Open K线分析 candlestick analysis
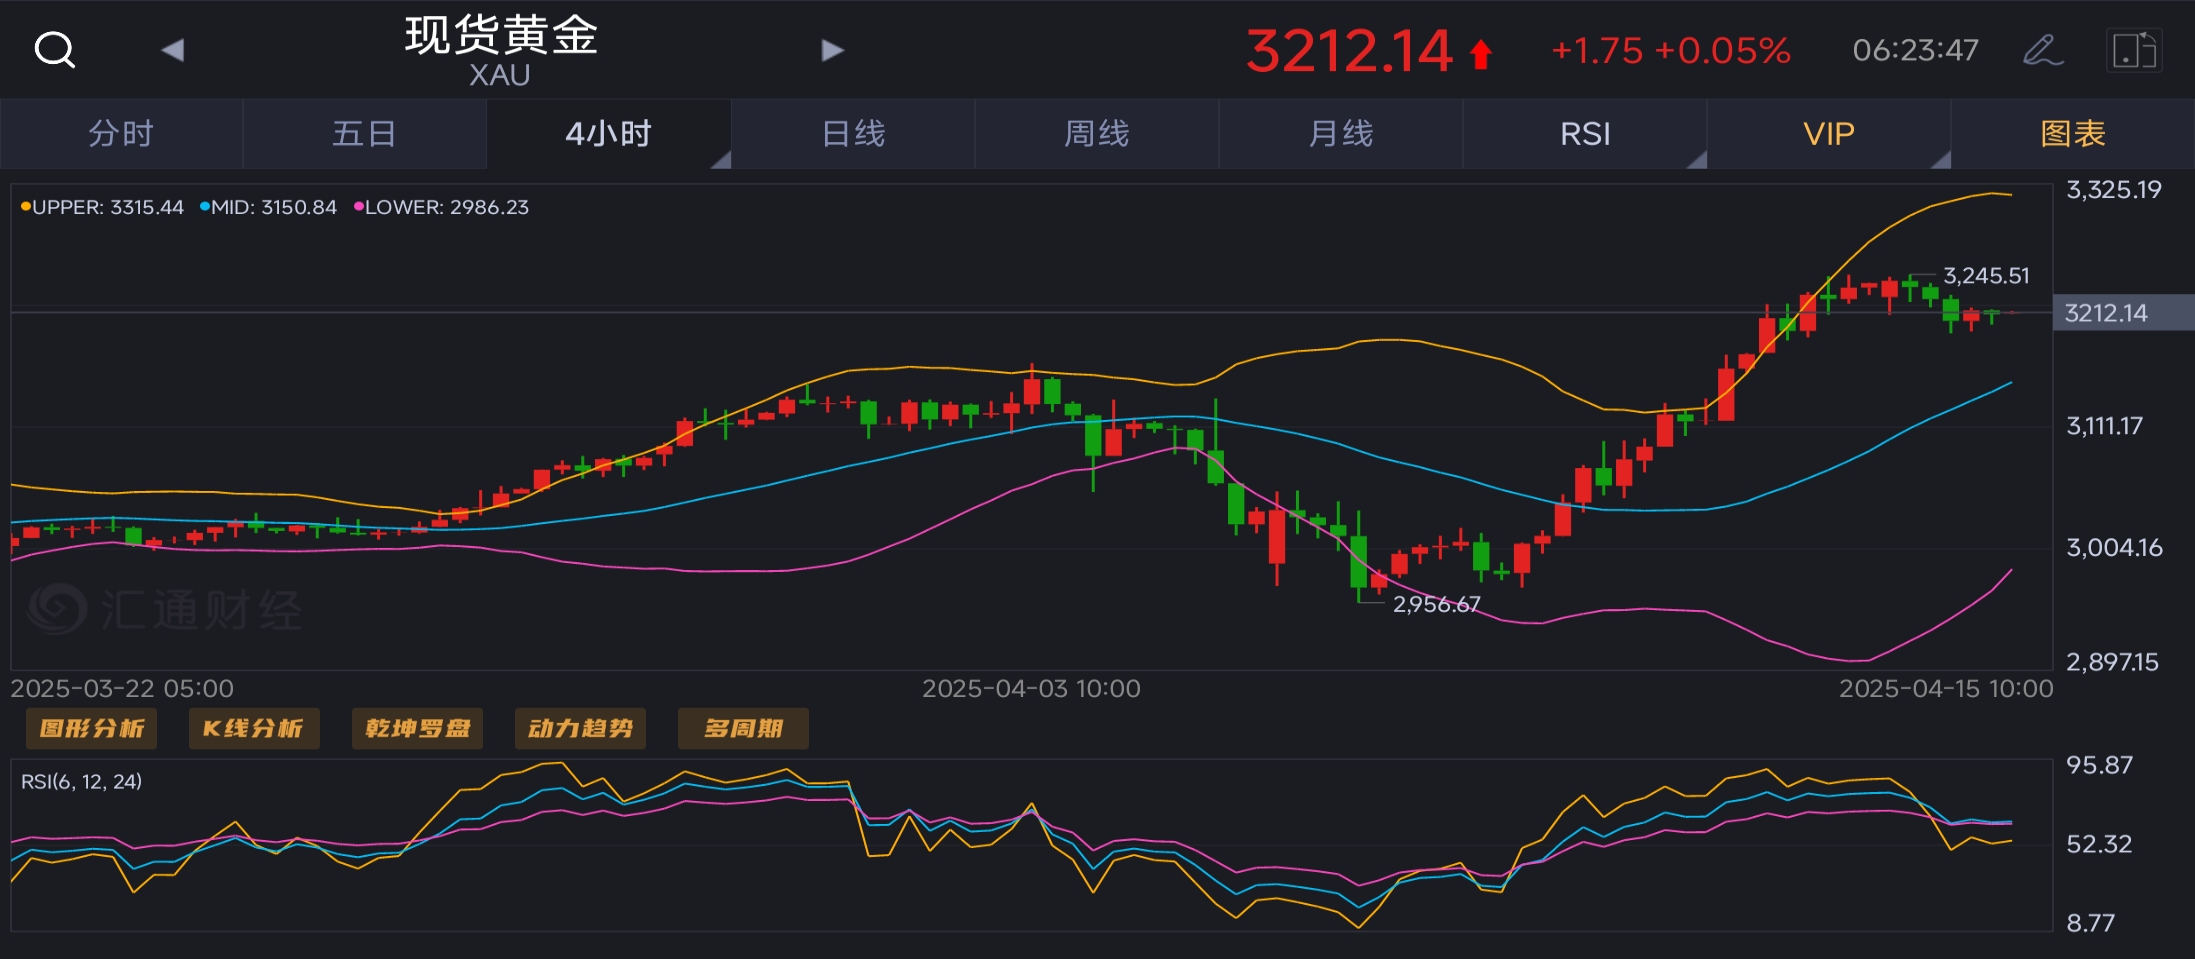This screenshot has width=2195, height=959. click(x=254, y=728)
